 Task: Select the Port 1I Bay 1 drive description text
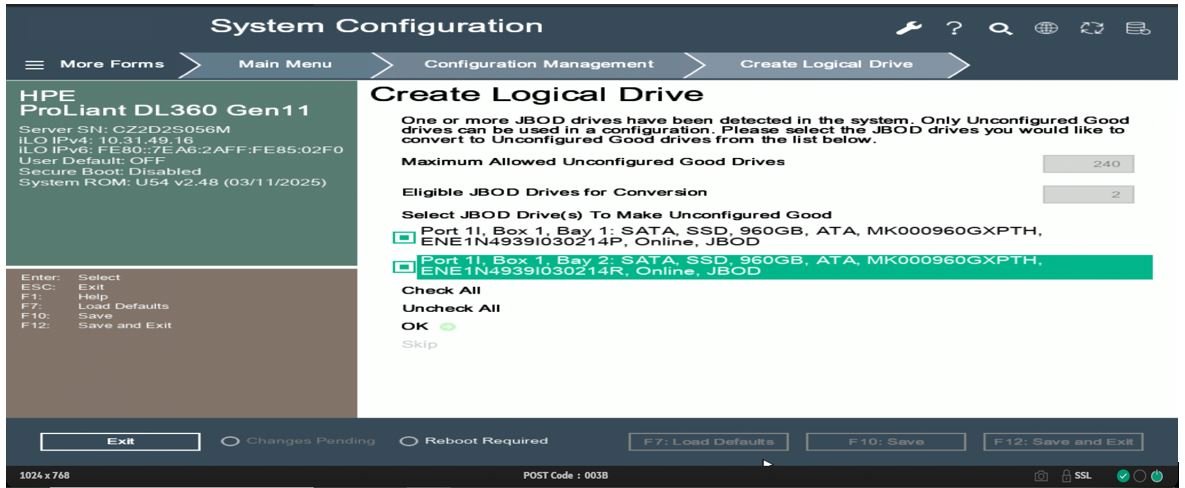point(732,236)
